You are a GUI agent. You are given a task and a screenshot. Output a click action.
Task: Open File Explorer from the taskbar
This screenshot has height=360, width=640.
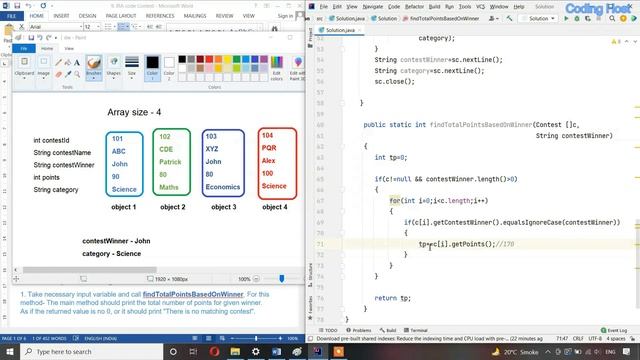click(x=235, y=351)
